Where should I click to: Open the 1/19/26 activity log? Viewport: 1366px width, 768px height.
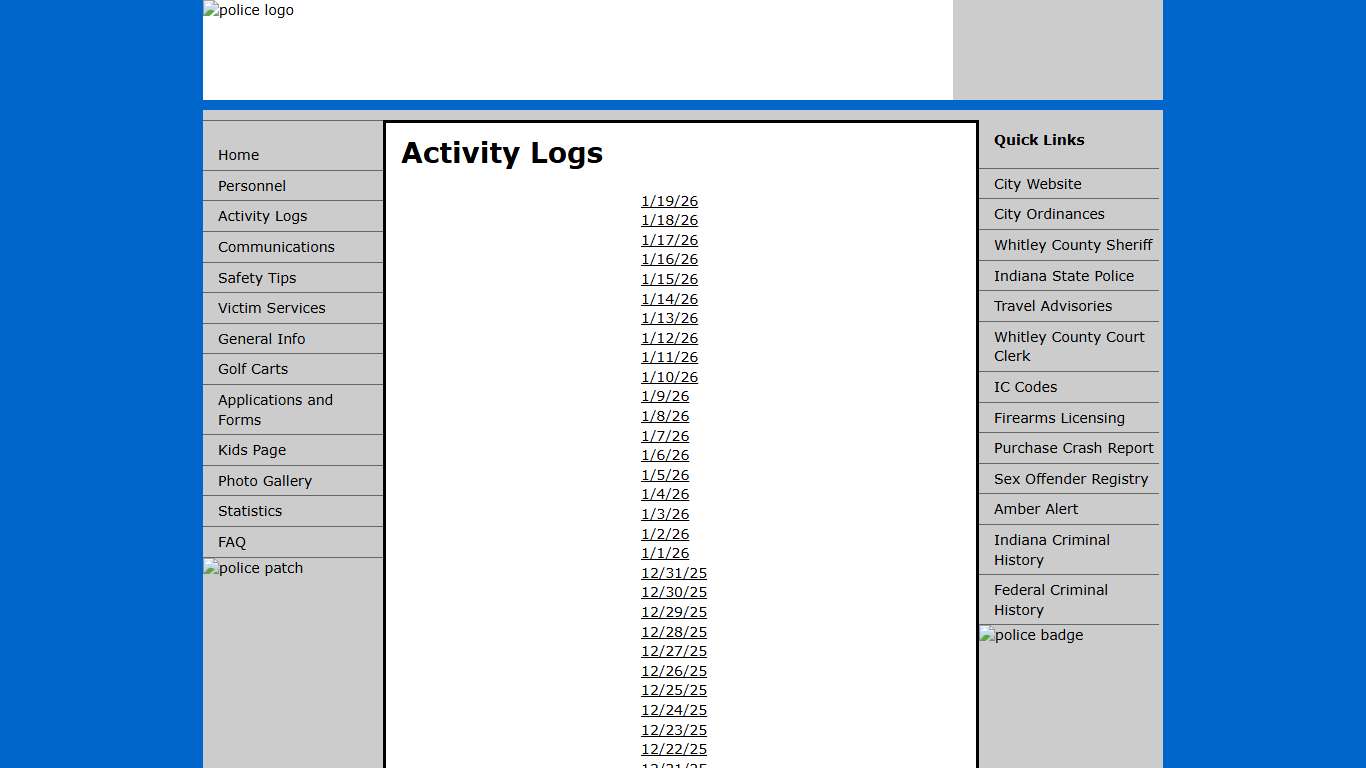(x=669, y=201)
